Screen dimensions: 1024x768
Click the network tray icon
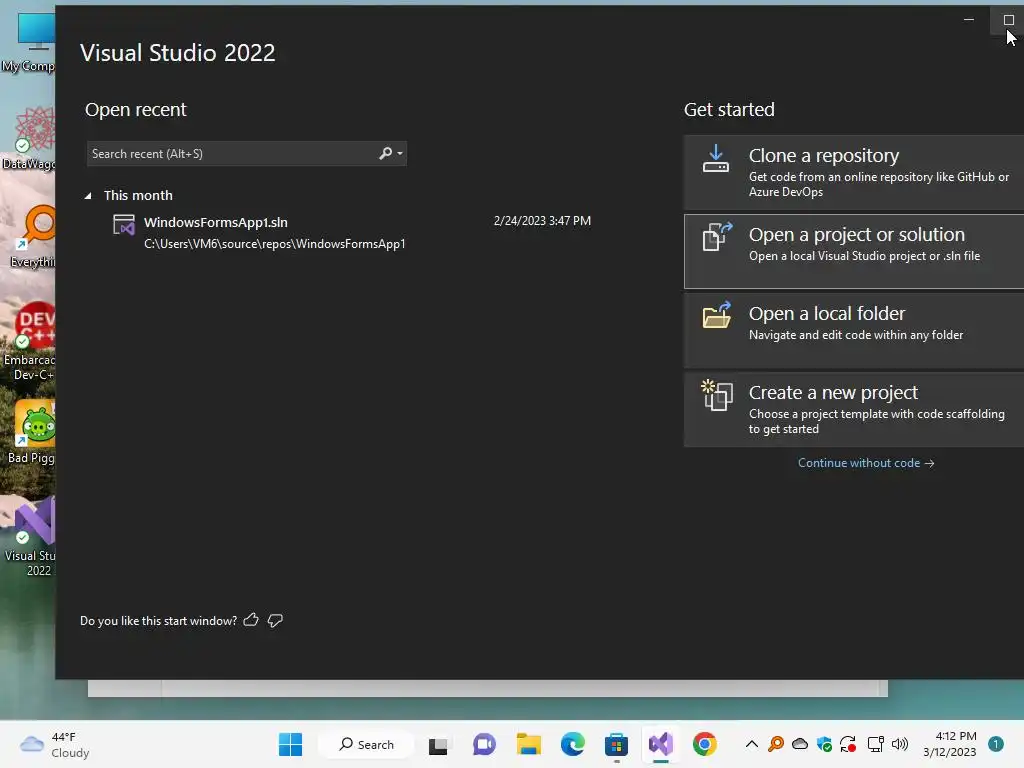pyautogui.click(x=876, y=744)
